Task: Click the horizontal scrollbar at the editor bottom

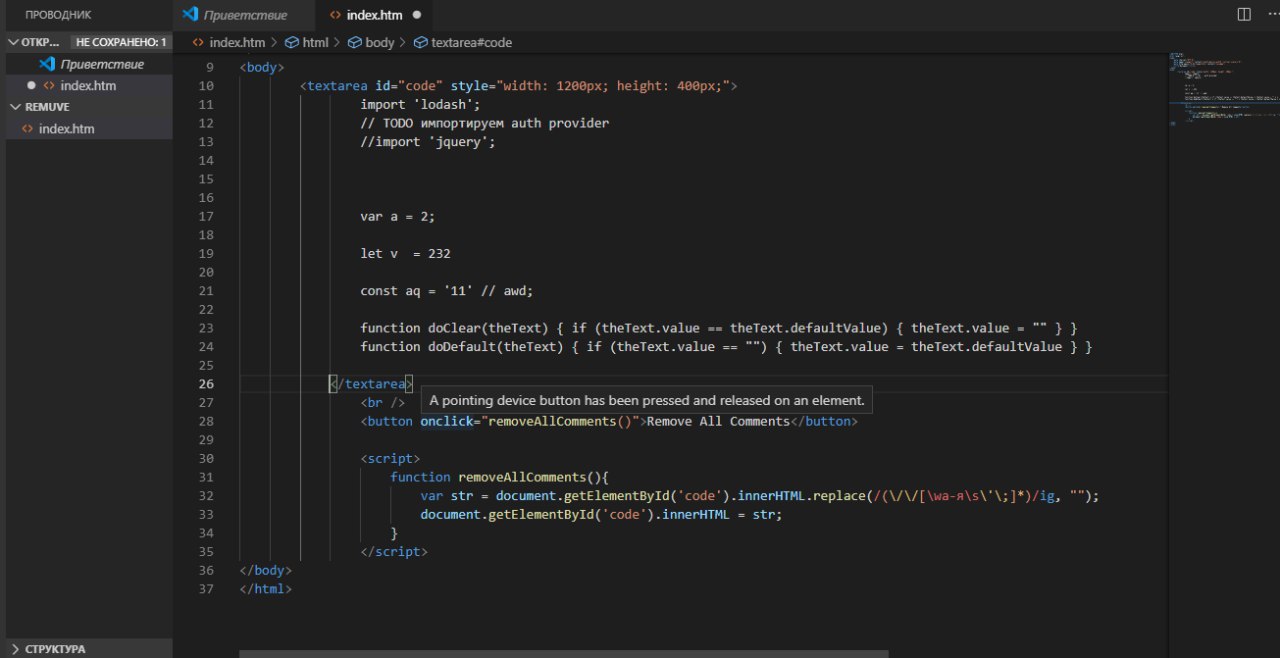Action: (x=563, y=654)
